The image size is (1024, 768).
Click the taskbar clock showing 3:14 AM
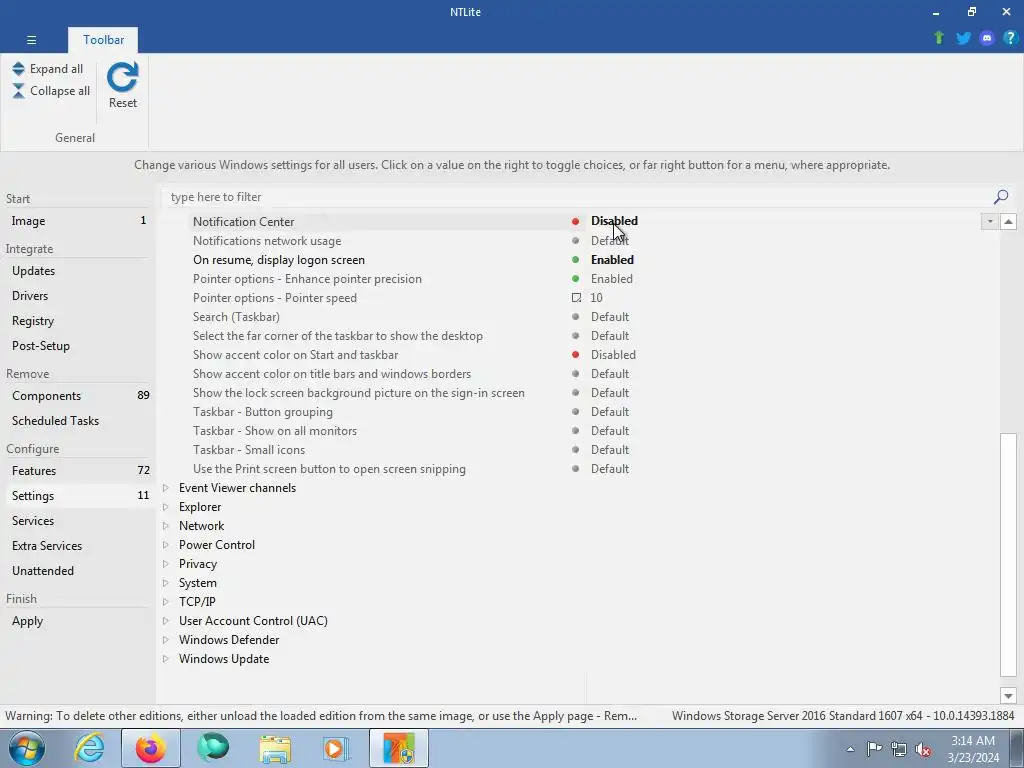pyautogui.click(x=973, y=749)
